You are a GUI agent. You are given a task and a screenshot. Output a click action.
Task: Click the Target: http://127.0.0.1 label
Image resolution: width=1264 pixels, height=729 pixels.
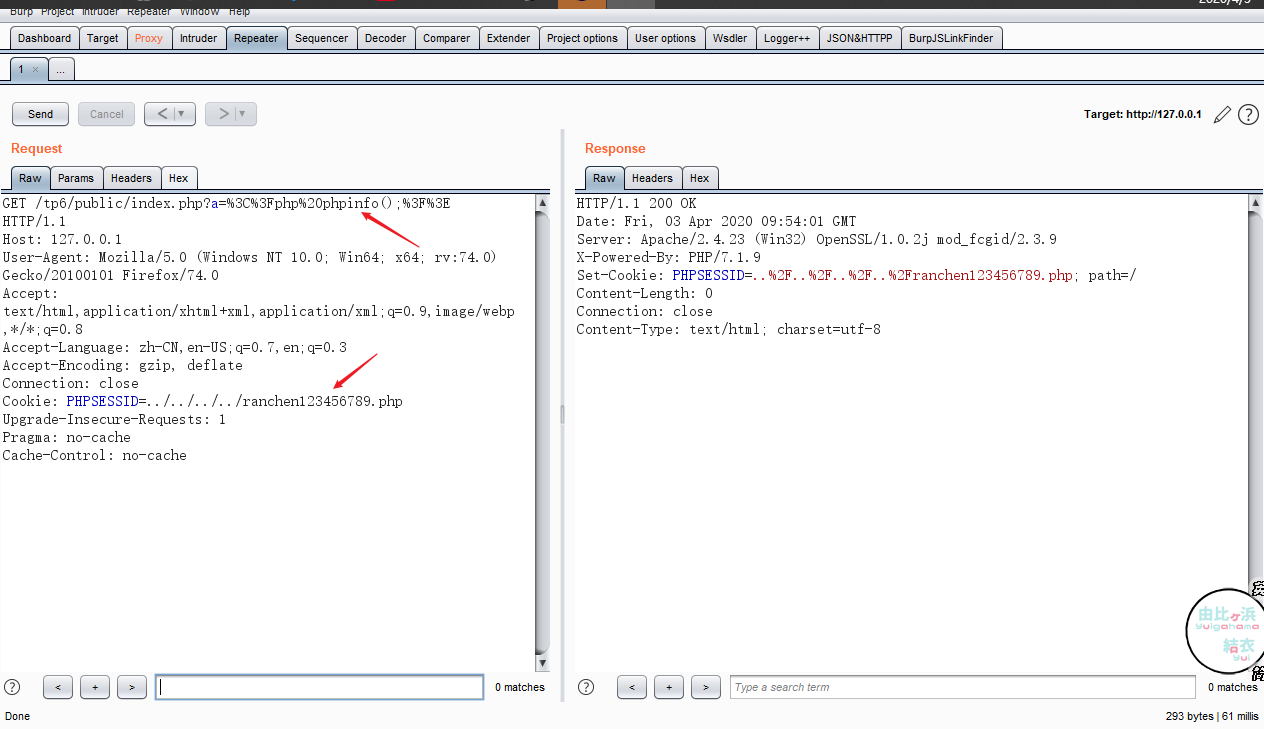1143,115
